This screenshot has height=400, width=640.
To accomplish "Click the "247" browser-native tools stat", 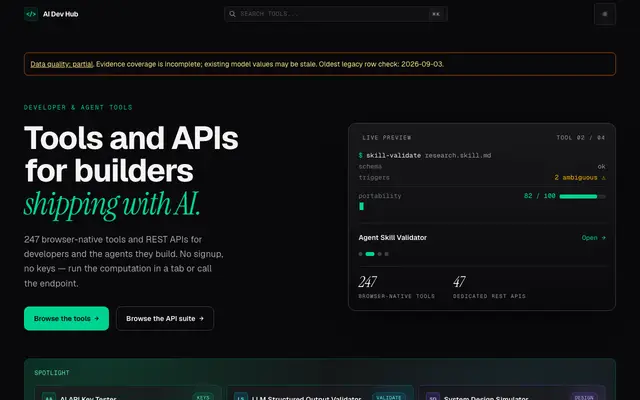I will (x=367, y=282).
